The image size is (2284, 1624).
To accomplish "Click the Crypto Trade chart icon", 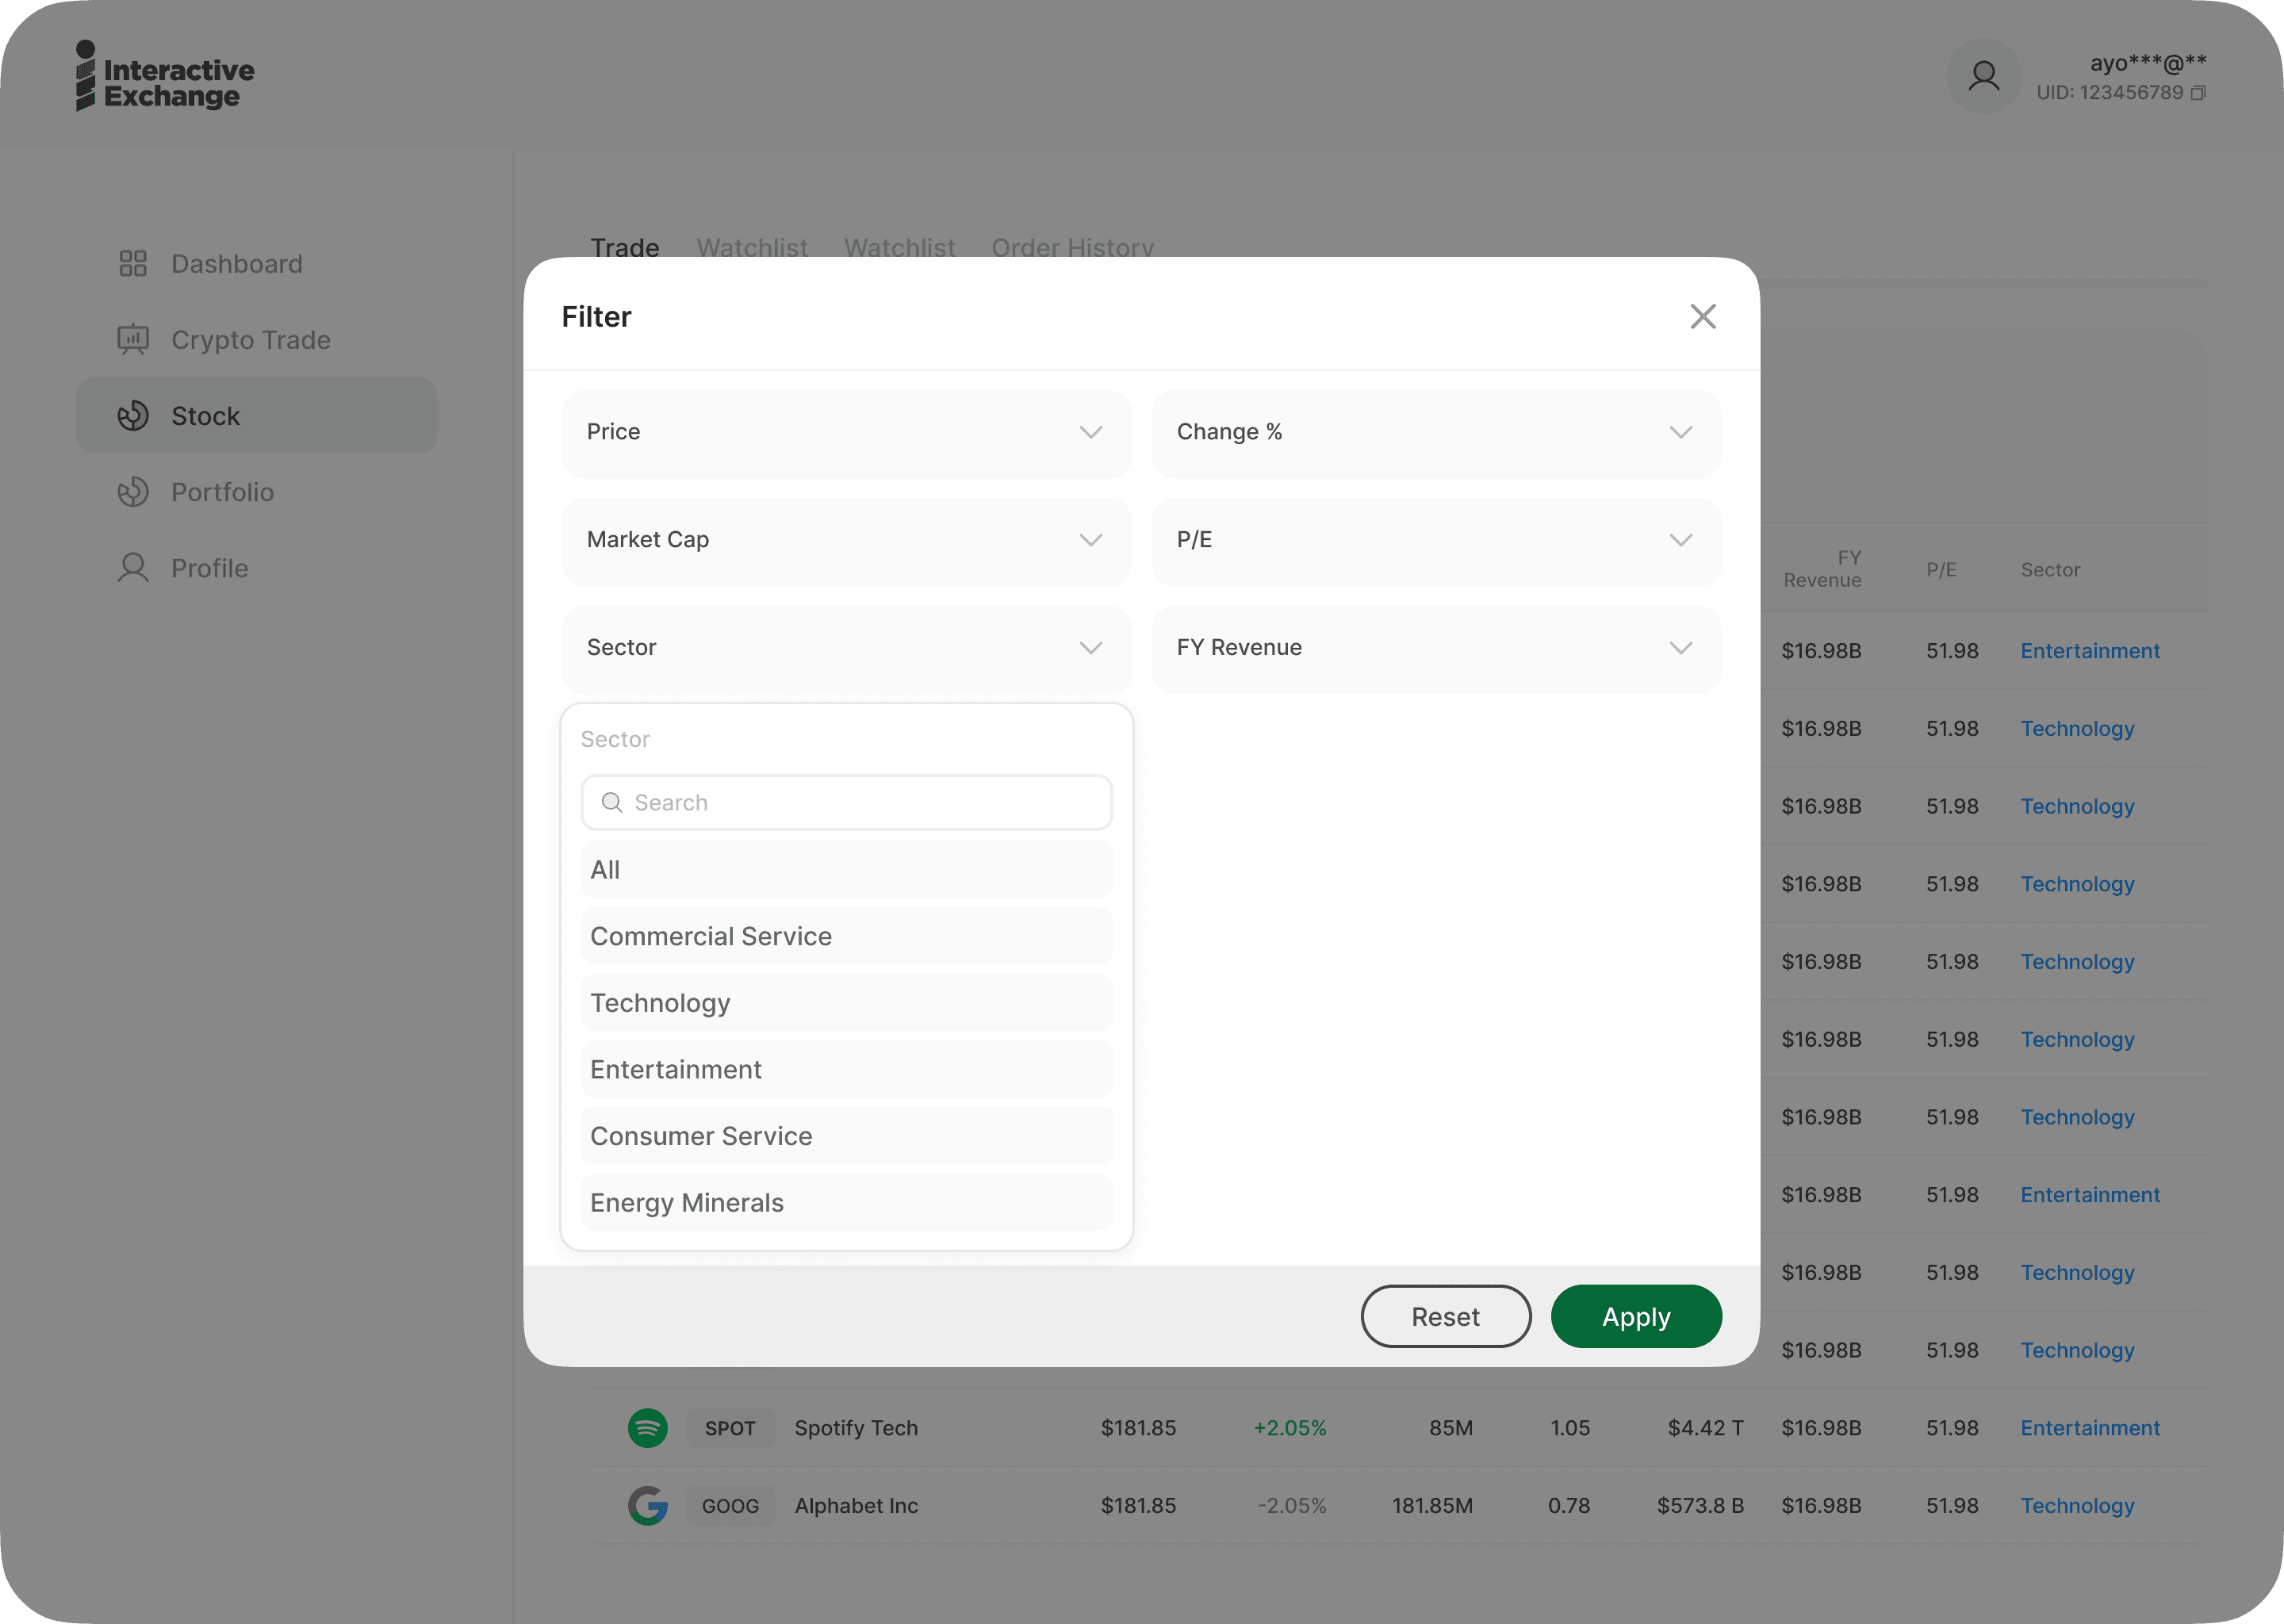I will (133, 340).
